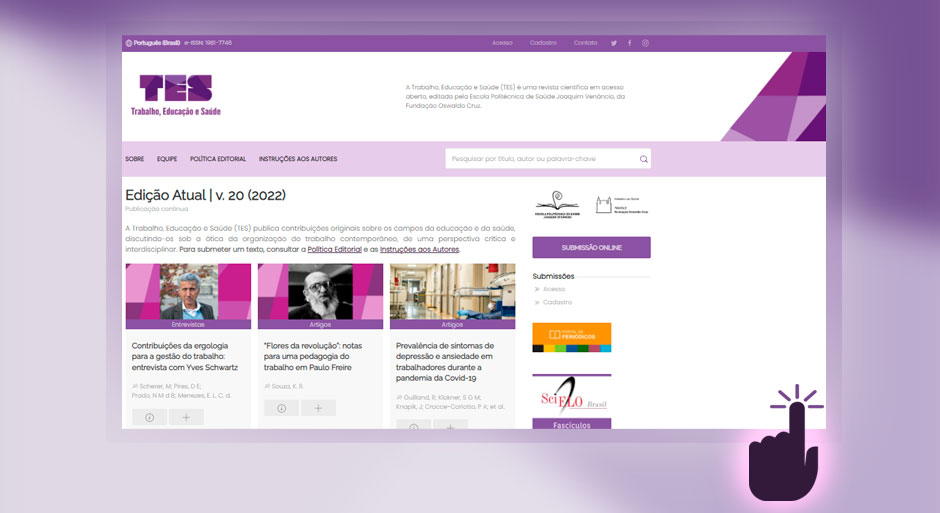The height and width of the screenshot is (513, 940).
Task: Click the SUBMISSÃO ONLINE button
Action: pos(592,248)
